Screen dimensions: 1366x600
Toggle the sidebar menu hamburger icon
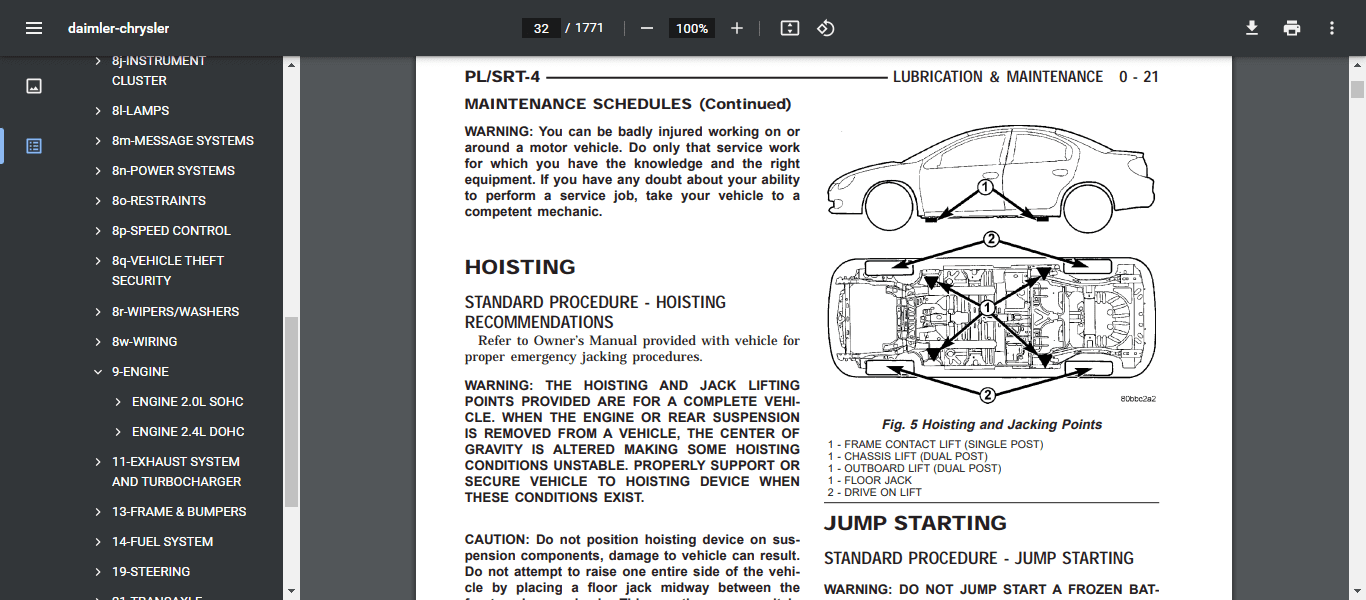tap(34, 28)
